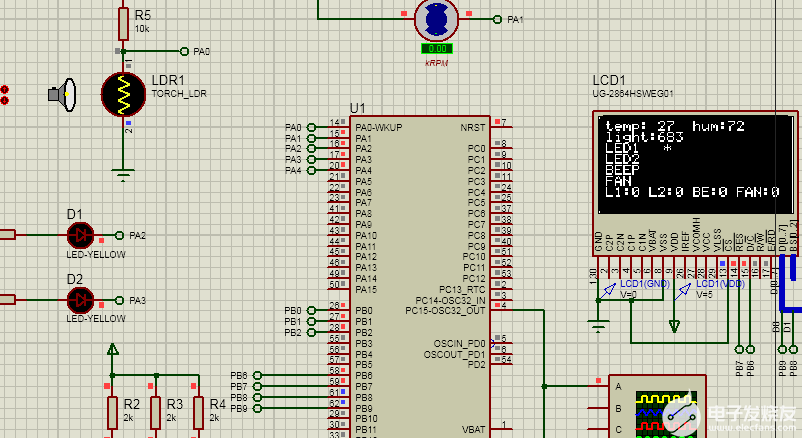Image resolution: width=802 pixels, height=438 pixels.
Task: Select resistor R3 2k
Action: (x=156, y=412)
